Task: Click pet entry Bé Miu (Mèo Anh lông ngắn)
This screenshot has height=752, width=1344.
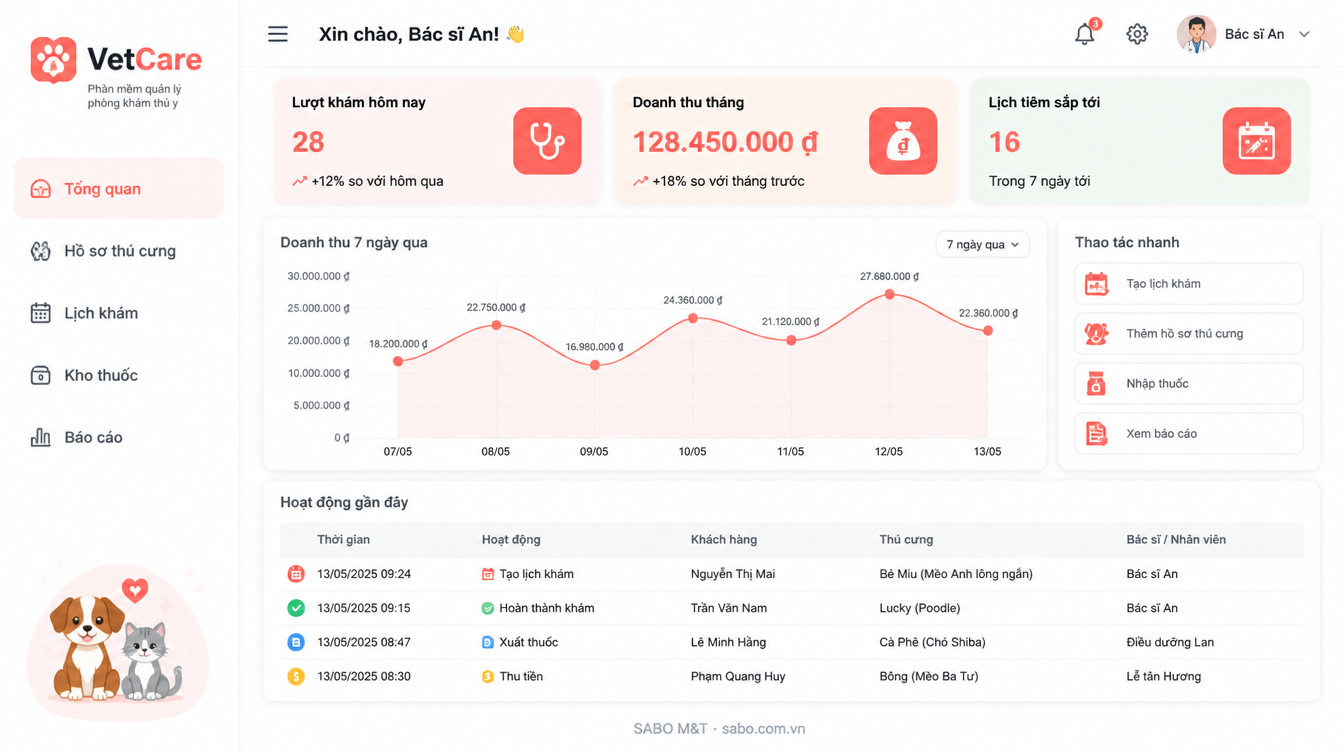Action: point(956,574)
